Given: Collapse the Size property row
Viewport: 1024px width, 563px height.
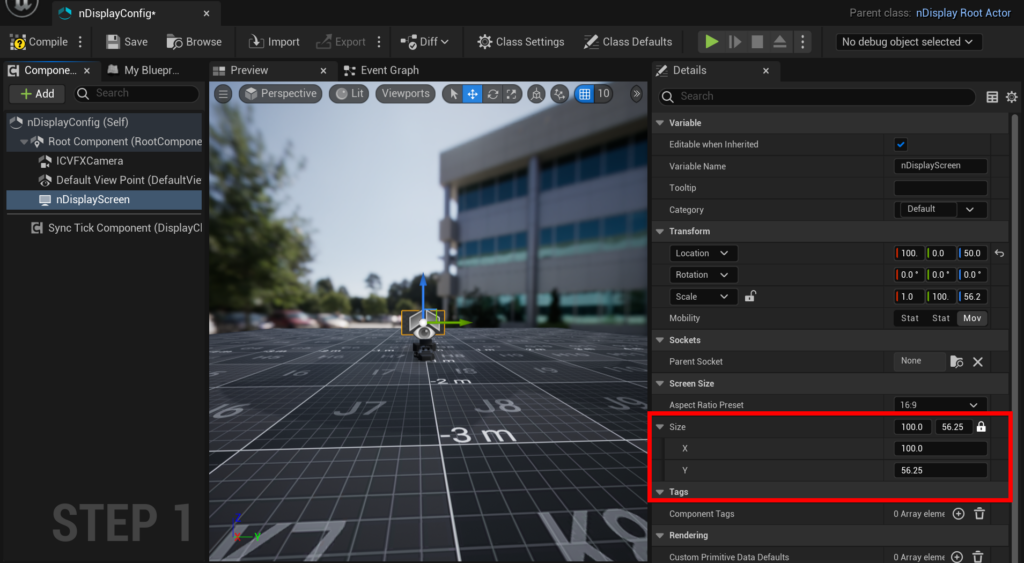Looking at the screenshot, I should coord(660,427).
